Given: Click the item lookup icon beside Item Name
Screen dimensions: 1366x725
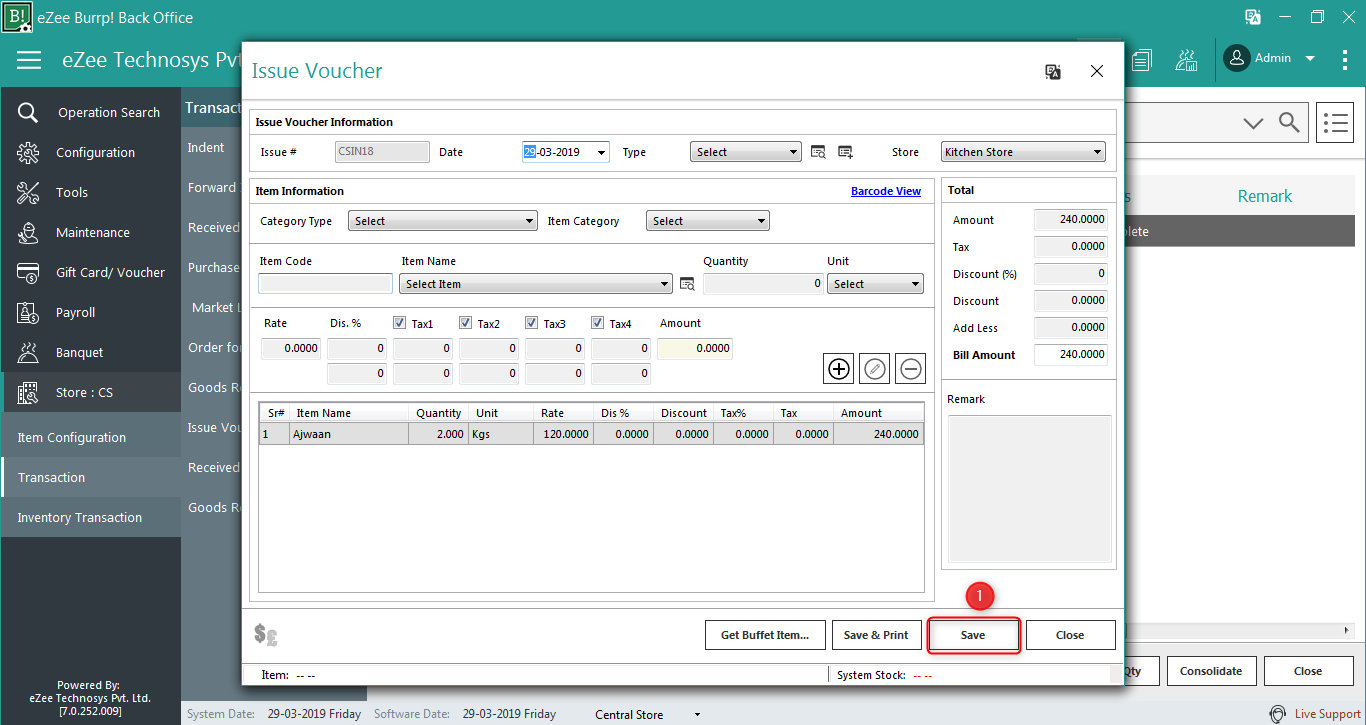Looking at the screenshot, I should pos(687,284).
